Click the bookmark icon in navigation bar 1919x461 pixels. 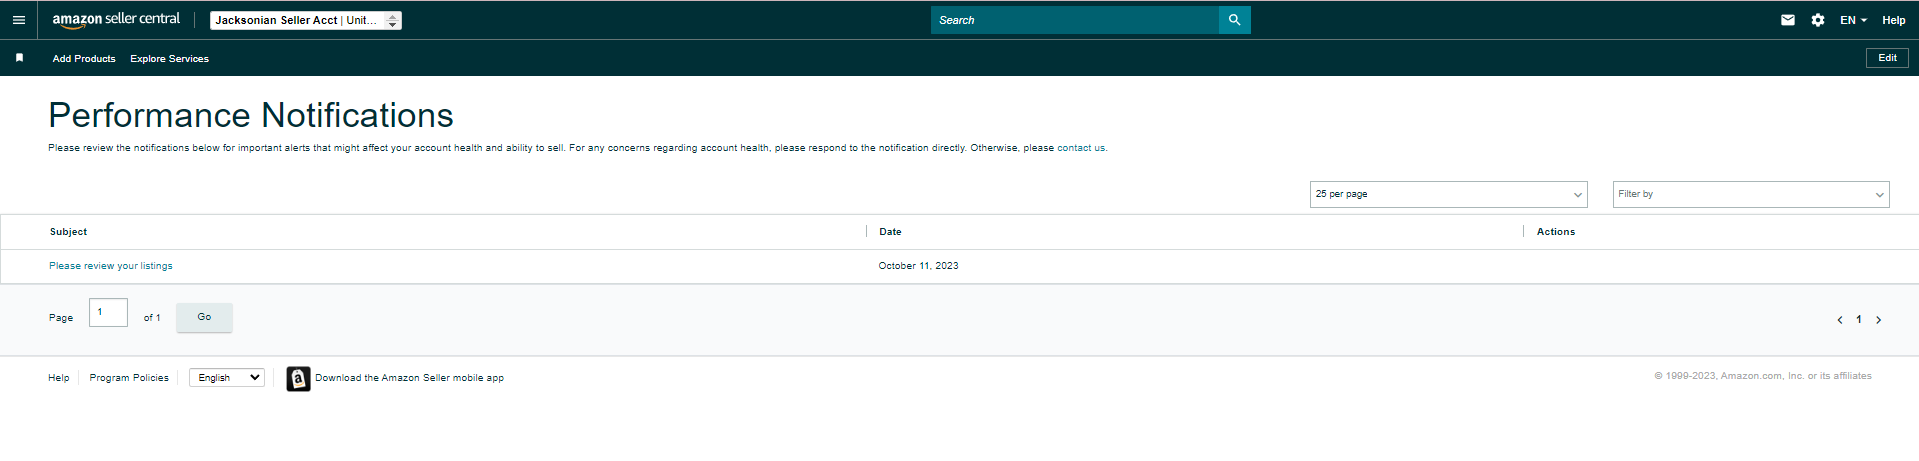pos(19,58)
